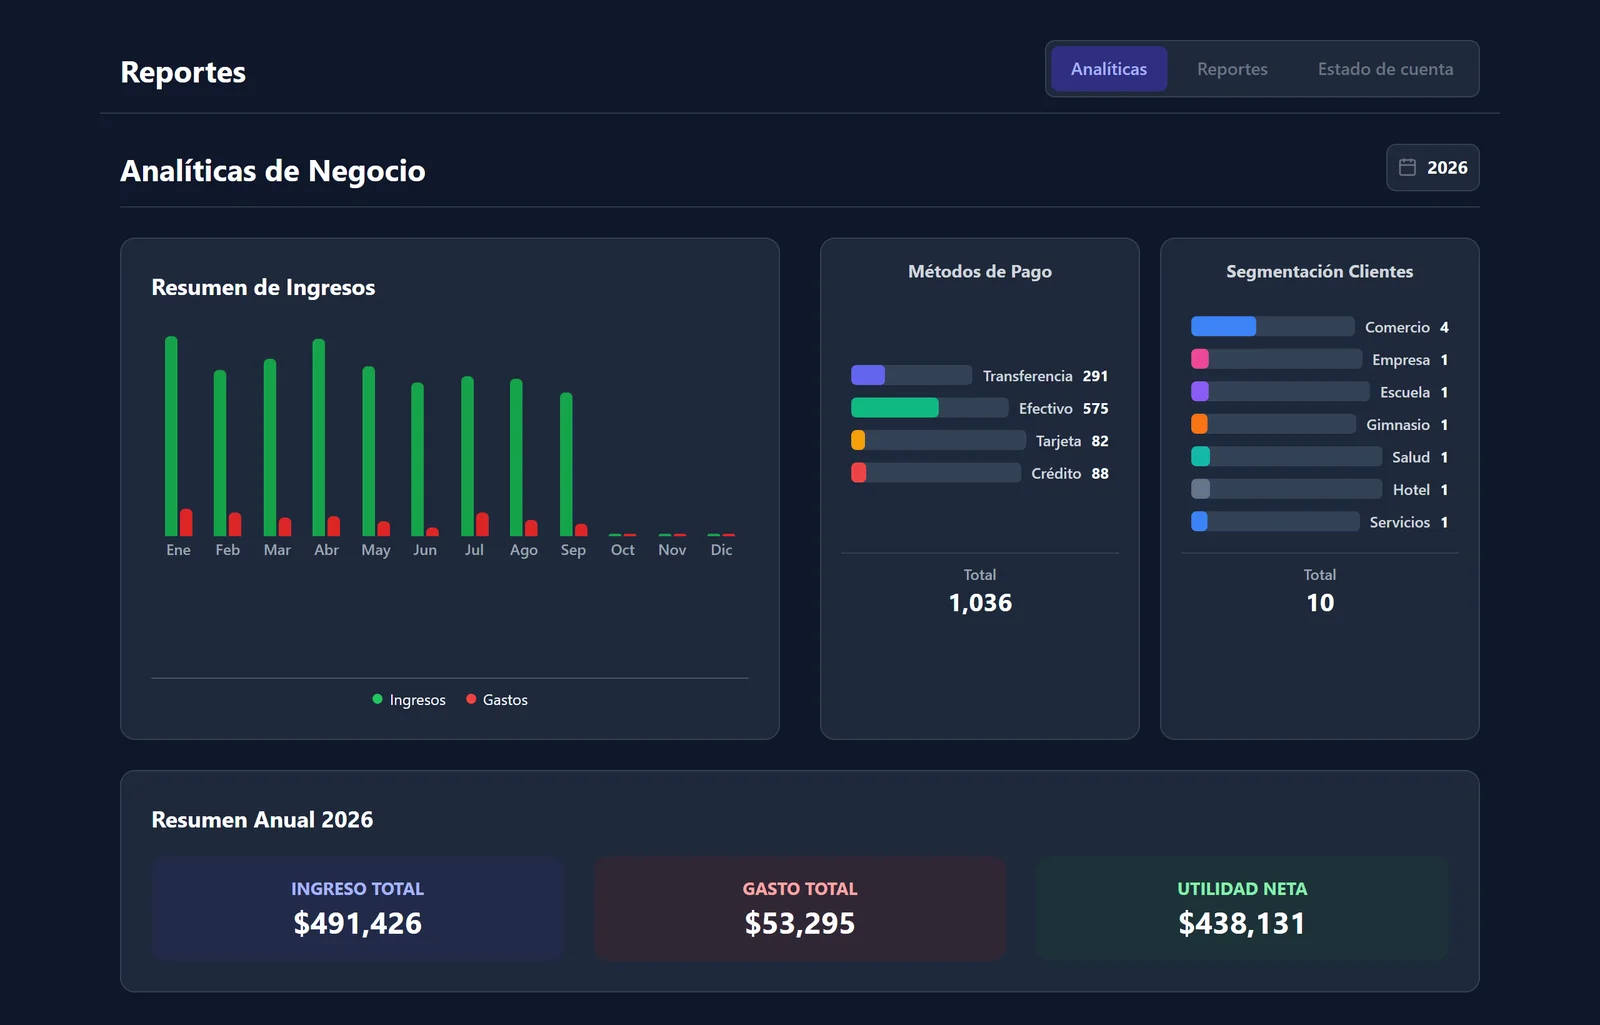Click the Efectivo count 575
The image size is (1600, 1025).
pos(1096,408)
